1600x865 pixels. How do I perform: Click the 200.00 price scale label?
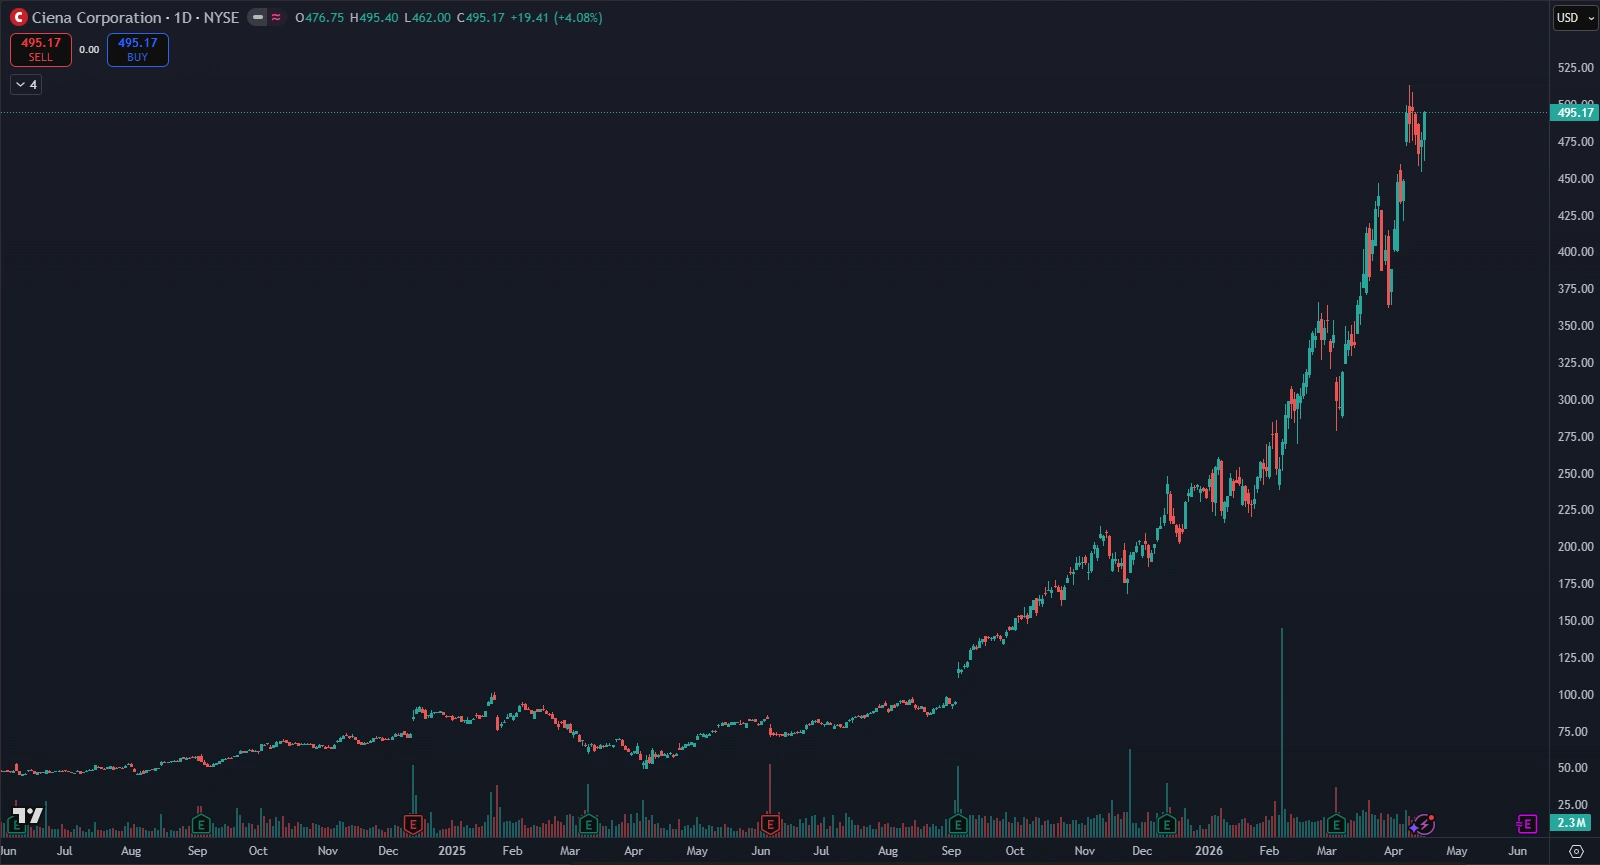[1576, 547]
